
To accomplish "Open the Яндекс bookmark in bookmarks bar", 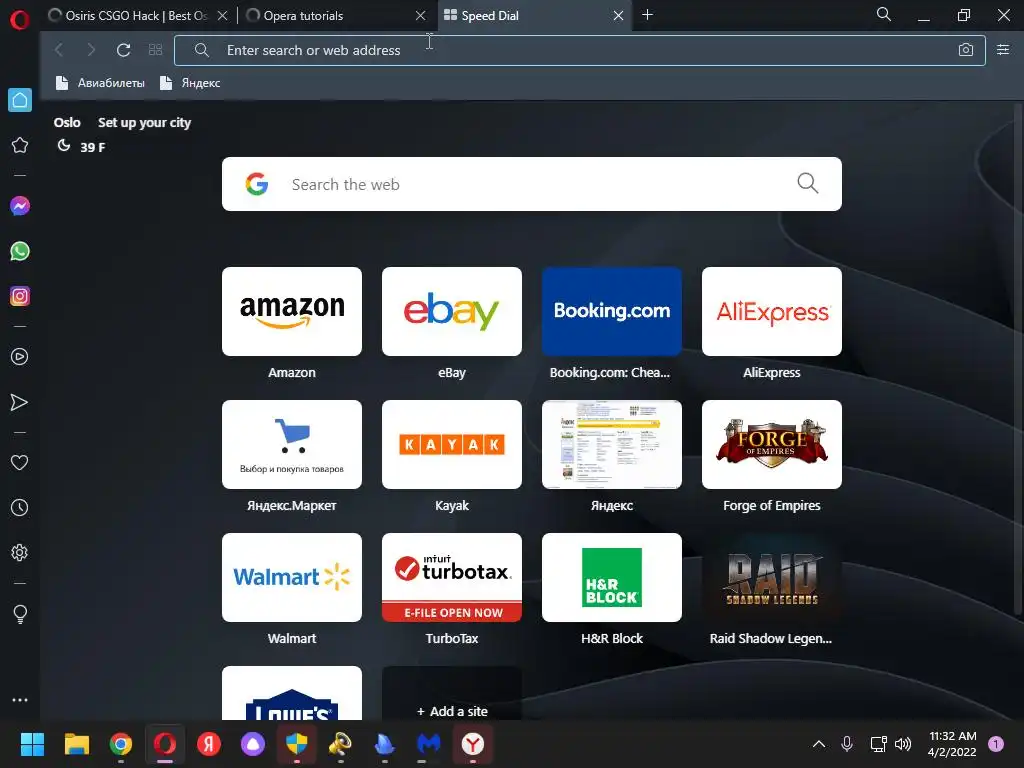I will click(190, 83).
